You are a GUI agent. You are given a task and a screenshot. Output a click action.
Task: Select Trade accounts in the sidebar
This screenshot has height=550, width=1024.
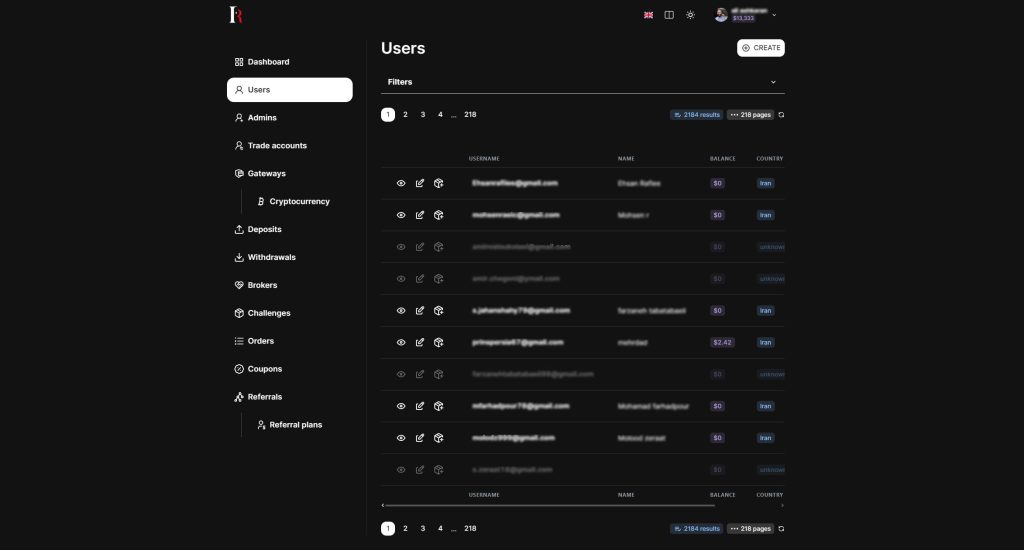pyautogui.click(x=276, y=146)
